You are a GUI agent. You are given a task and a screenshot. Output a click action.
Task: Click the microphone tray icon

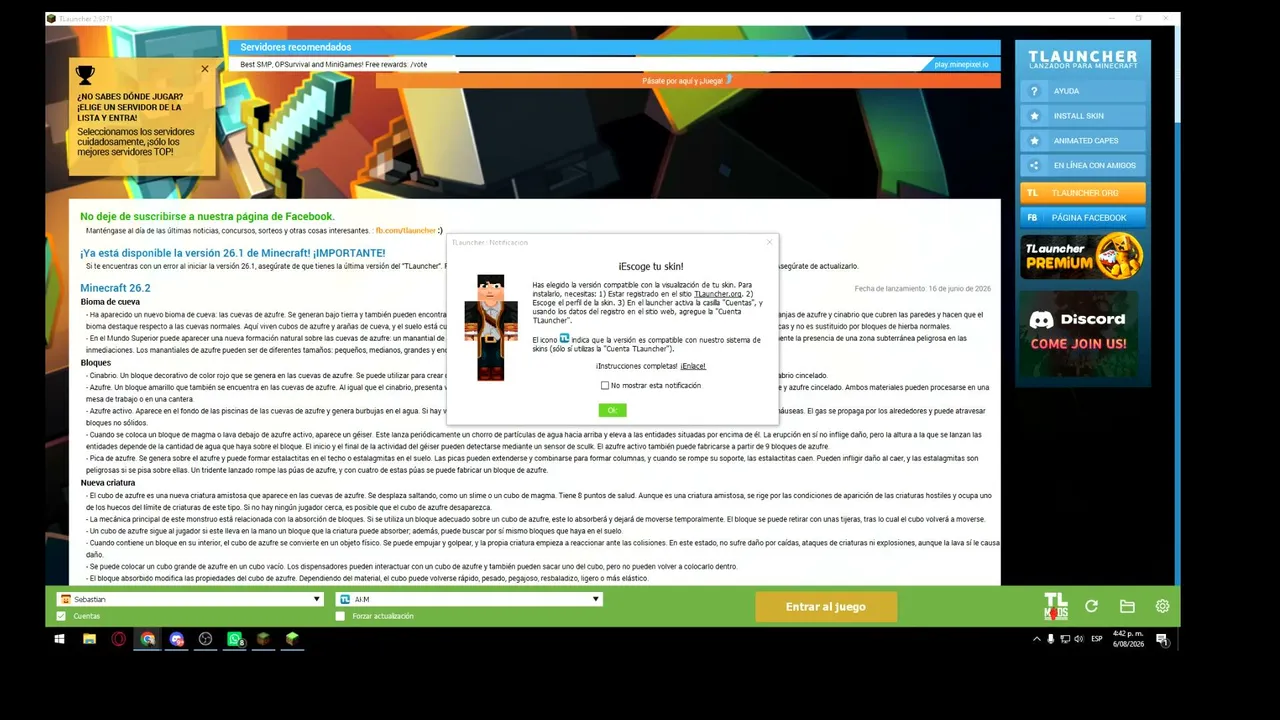[1050, 639]
